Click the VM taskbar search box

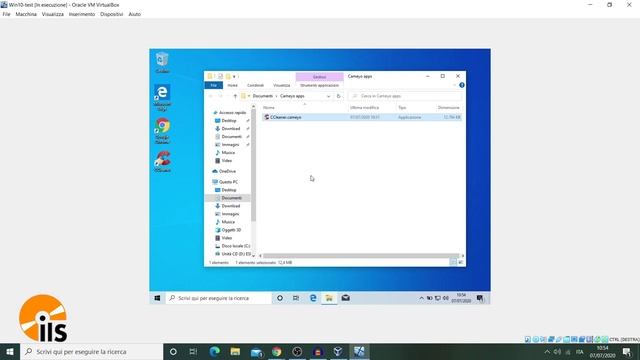[x=218, y=298]
